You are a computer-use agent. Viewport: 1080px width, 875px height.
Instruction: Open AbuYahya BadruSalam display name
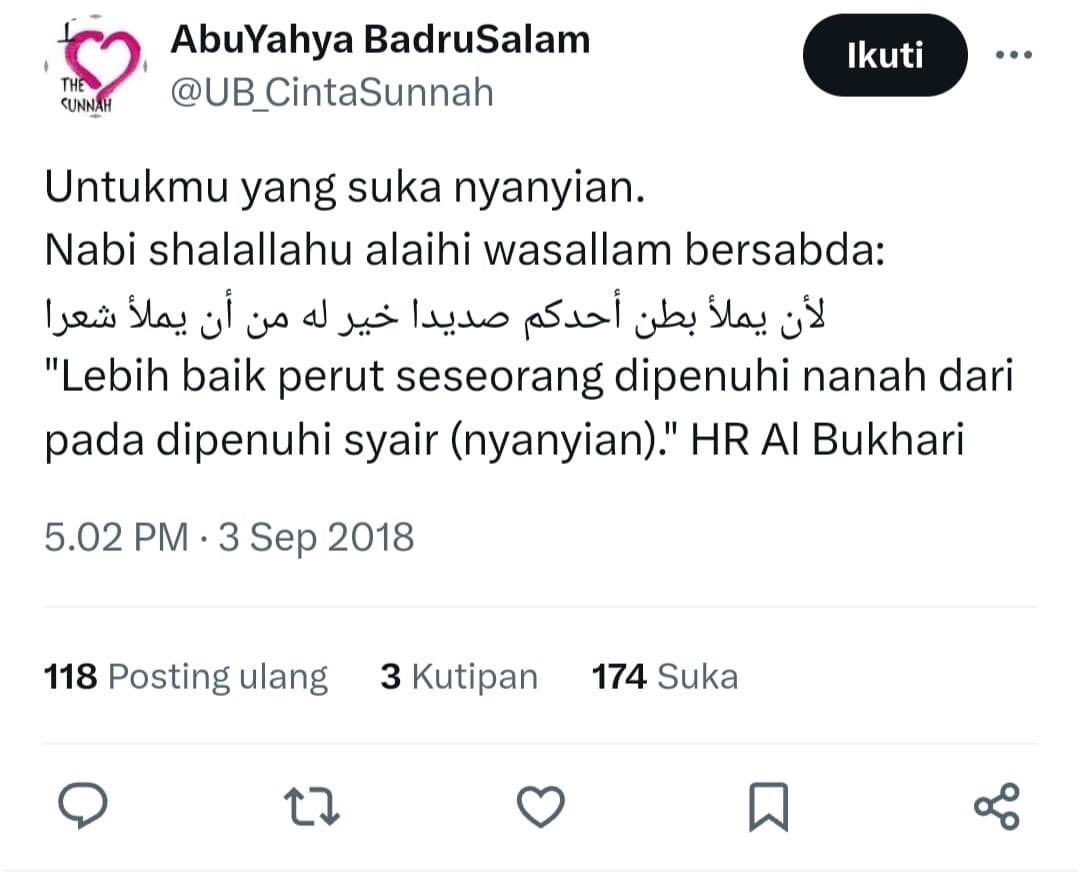pos(380,40)
